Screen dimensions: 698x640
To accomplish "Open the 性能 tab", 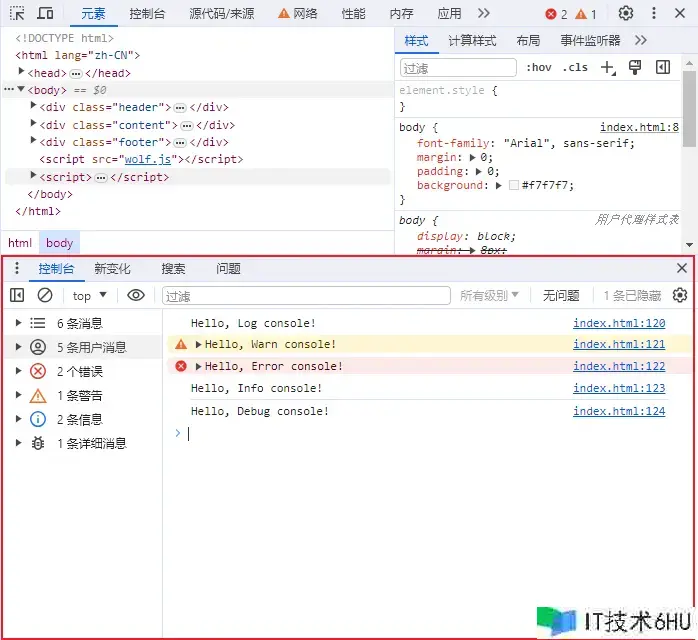I will click(353, 14).
